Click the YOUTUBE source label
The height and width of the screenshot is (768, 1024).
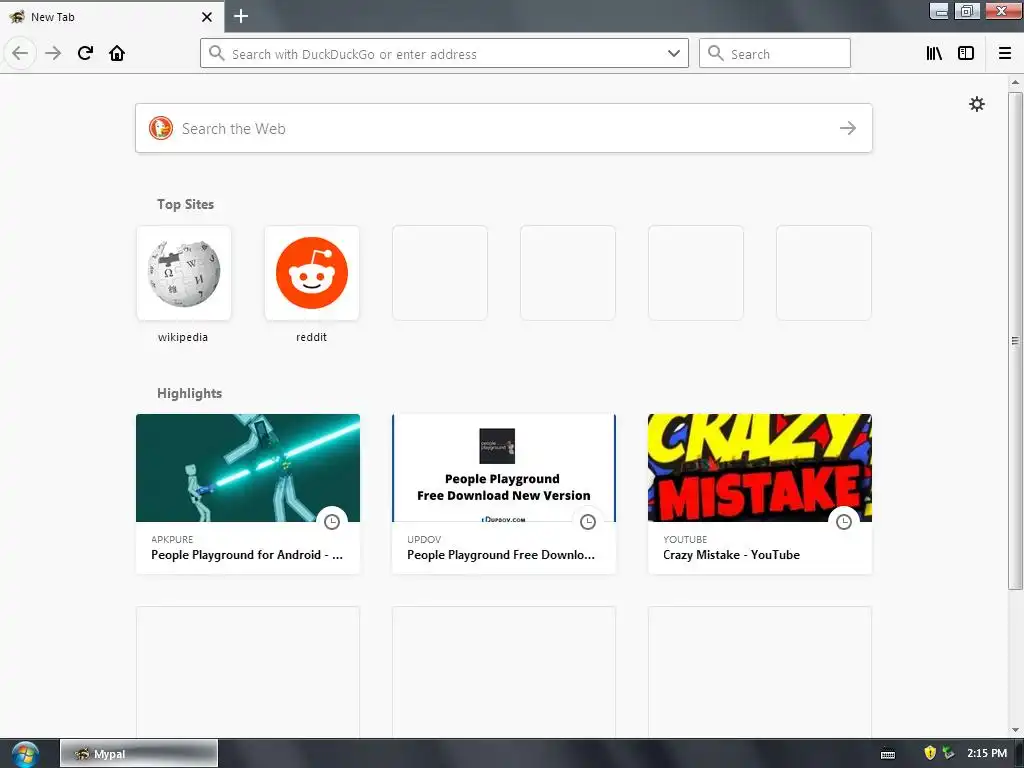click(685, 539)
